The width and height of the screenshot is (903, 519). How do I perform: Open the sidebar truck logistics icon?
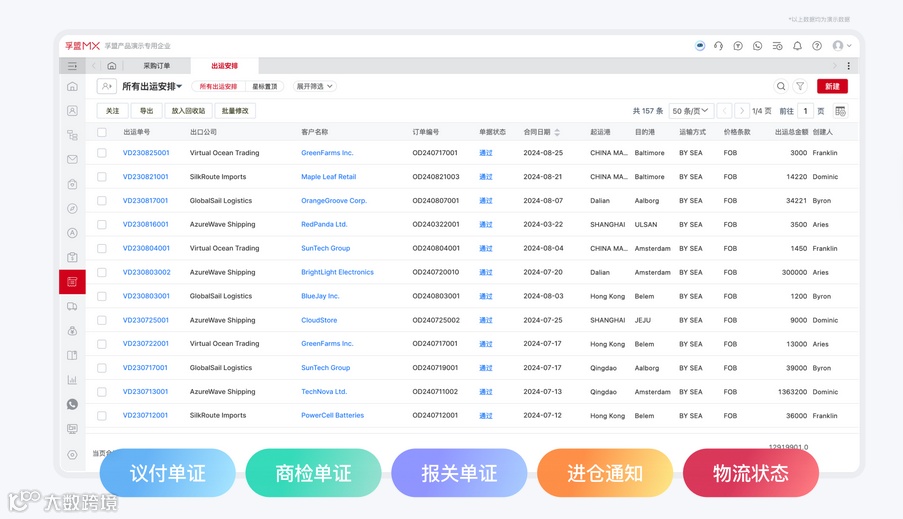click(x=72, y=306)
